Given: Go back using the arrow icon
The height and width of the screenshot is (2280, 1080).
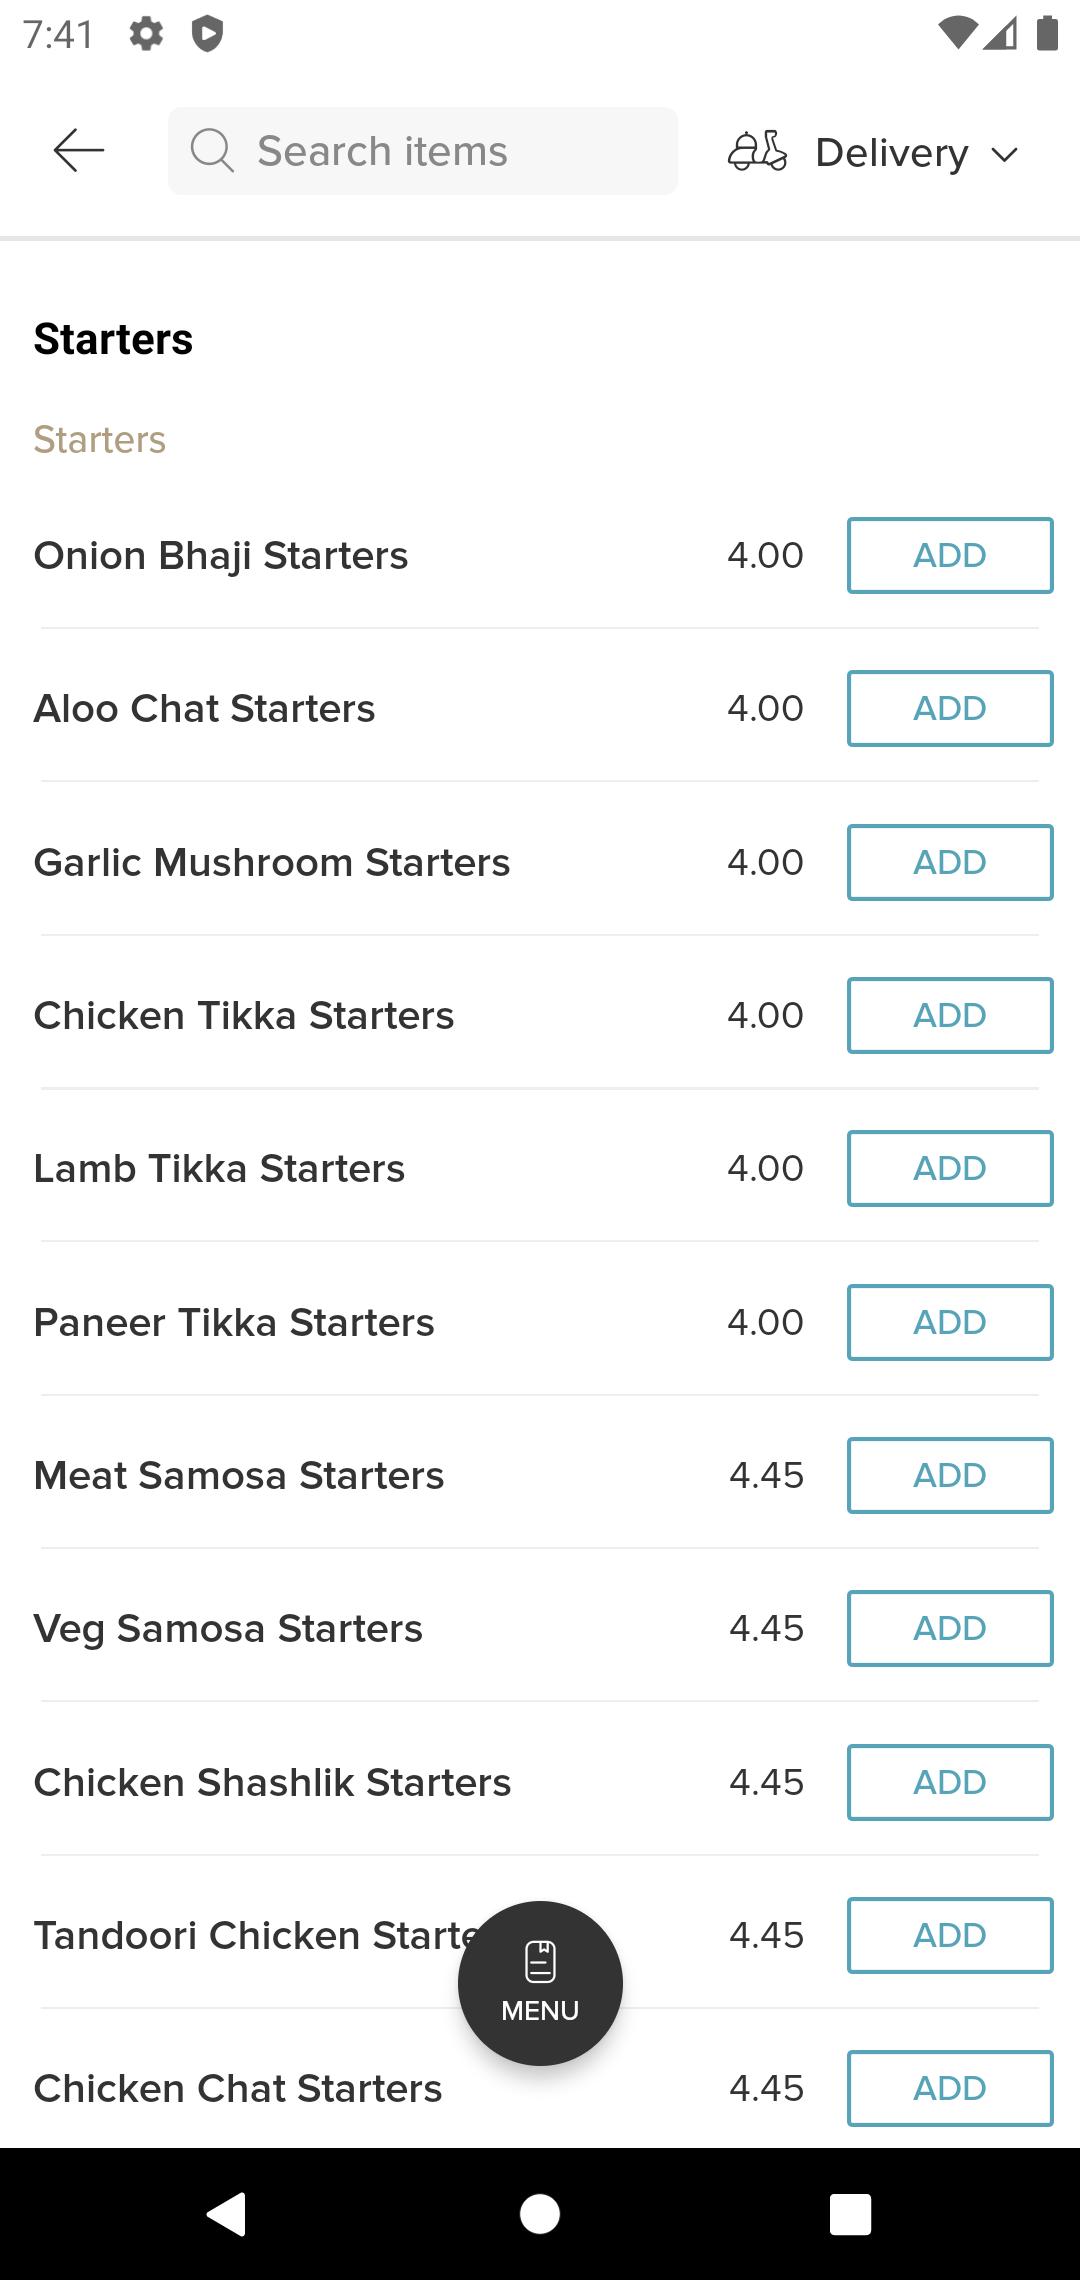Looking at the screenshot, I should (78, 151).
